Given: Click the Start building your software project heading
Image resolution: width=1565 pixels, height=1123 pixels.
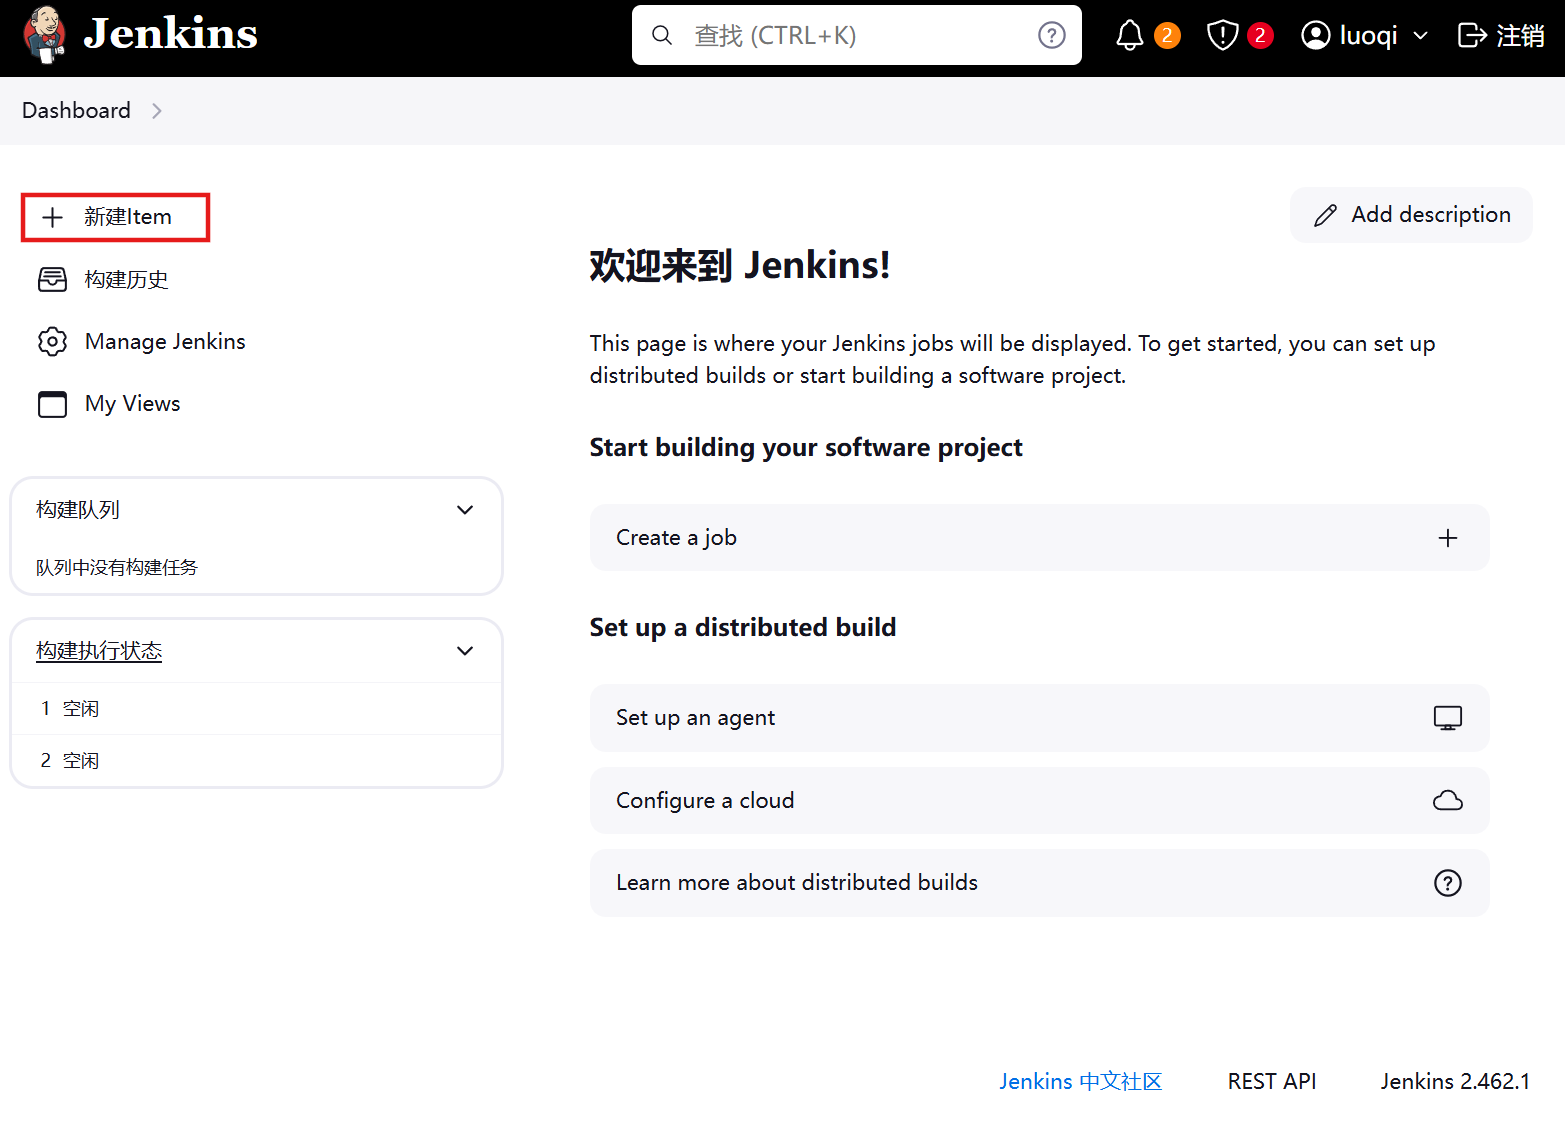Looking at the screenshot, I should [x=806, y=447].
